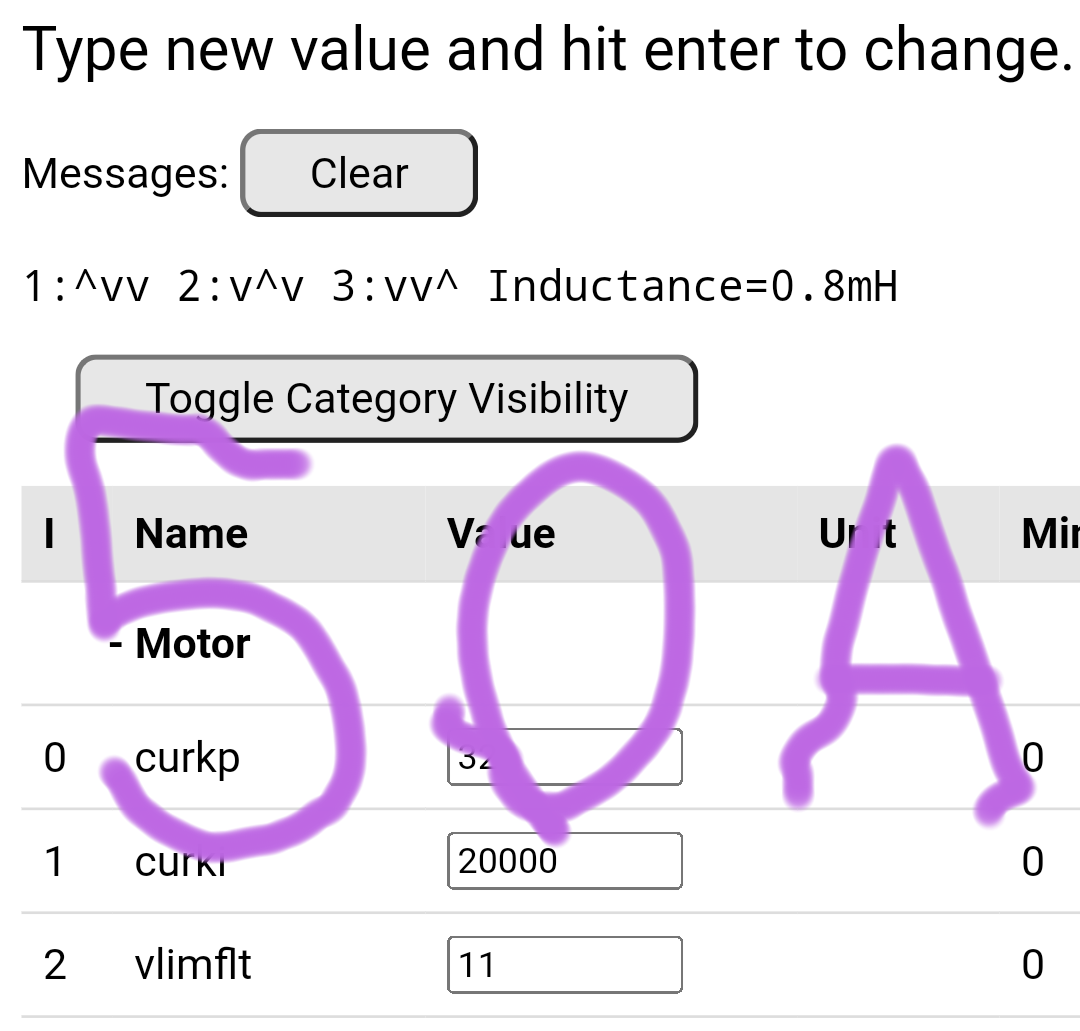
Task: Select the vlimflt parameter name
Action: click(193, 965)
